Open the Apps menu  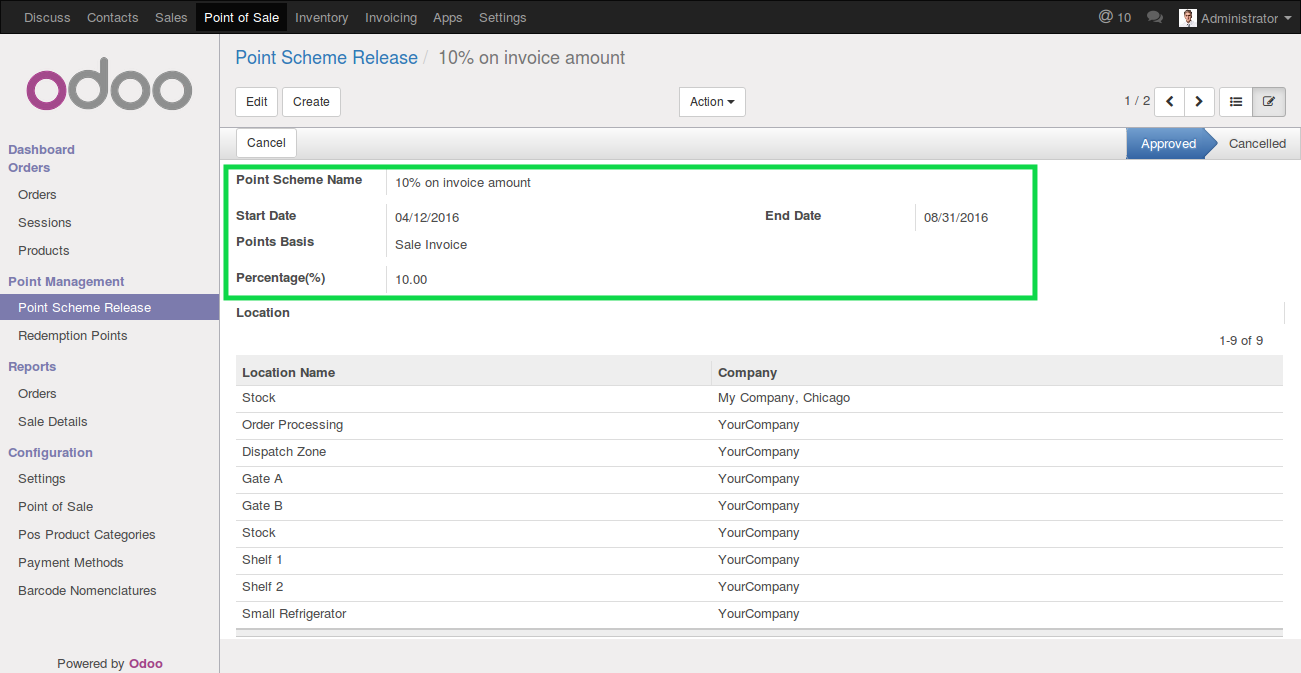pos(448,17)
